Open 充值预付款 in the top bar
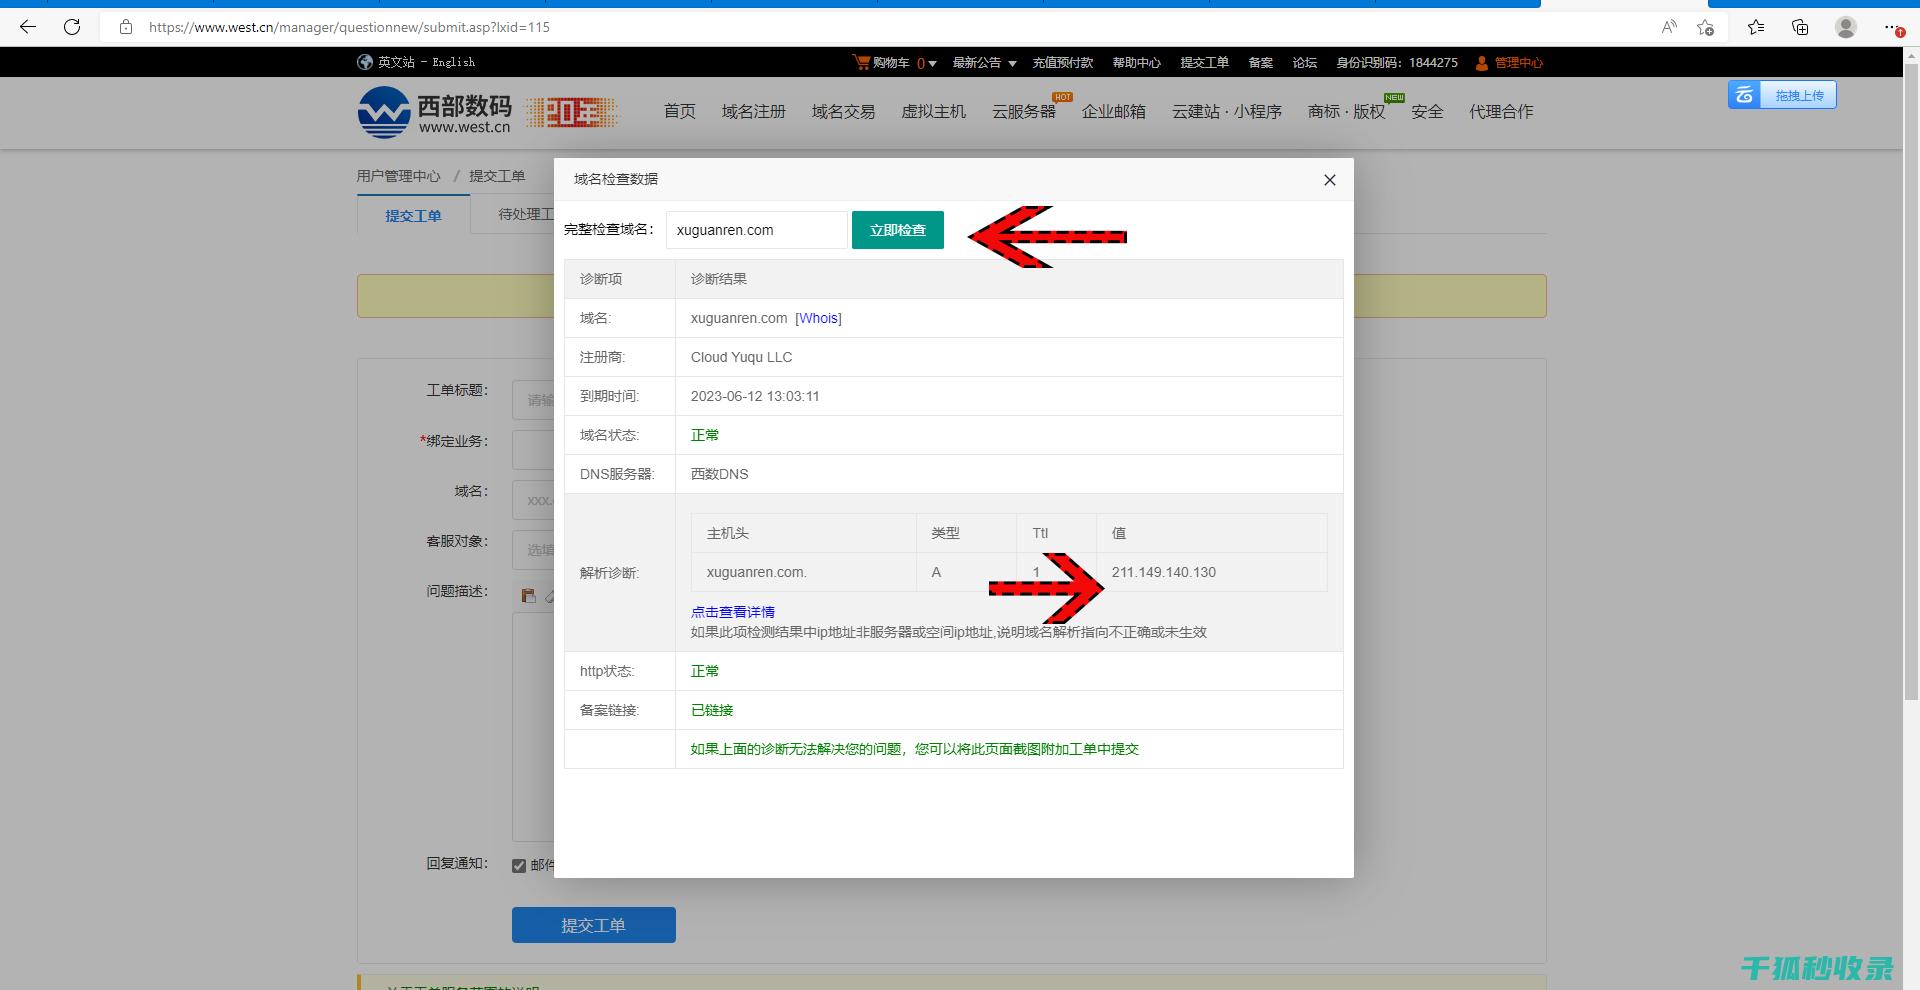The height and width of the screenshot is (990, 1920). [1062, 62]
